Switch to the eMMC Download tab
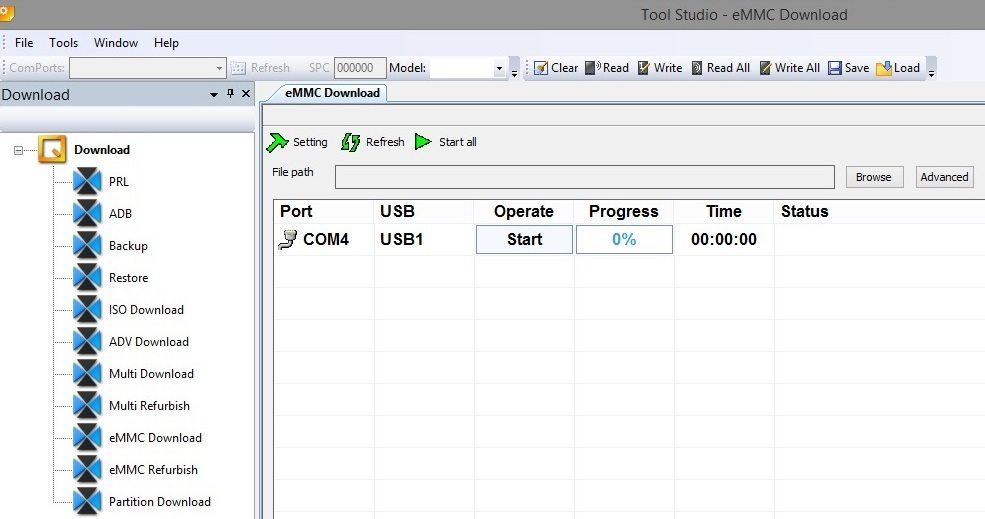The height and width of the screenshot is (519, 985). click(x=332, y=93)
